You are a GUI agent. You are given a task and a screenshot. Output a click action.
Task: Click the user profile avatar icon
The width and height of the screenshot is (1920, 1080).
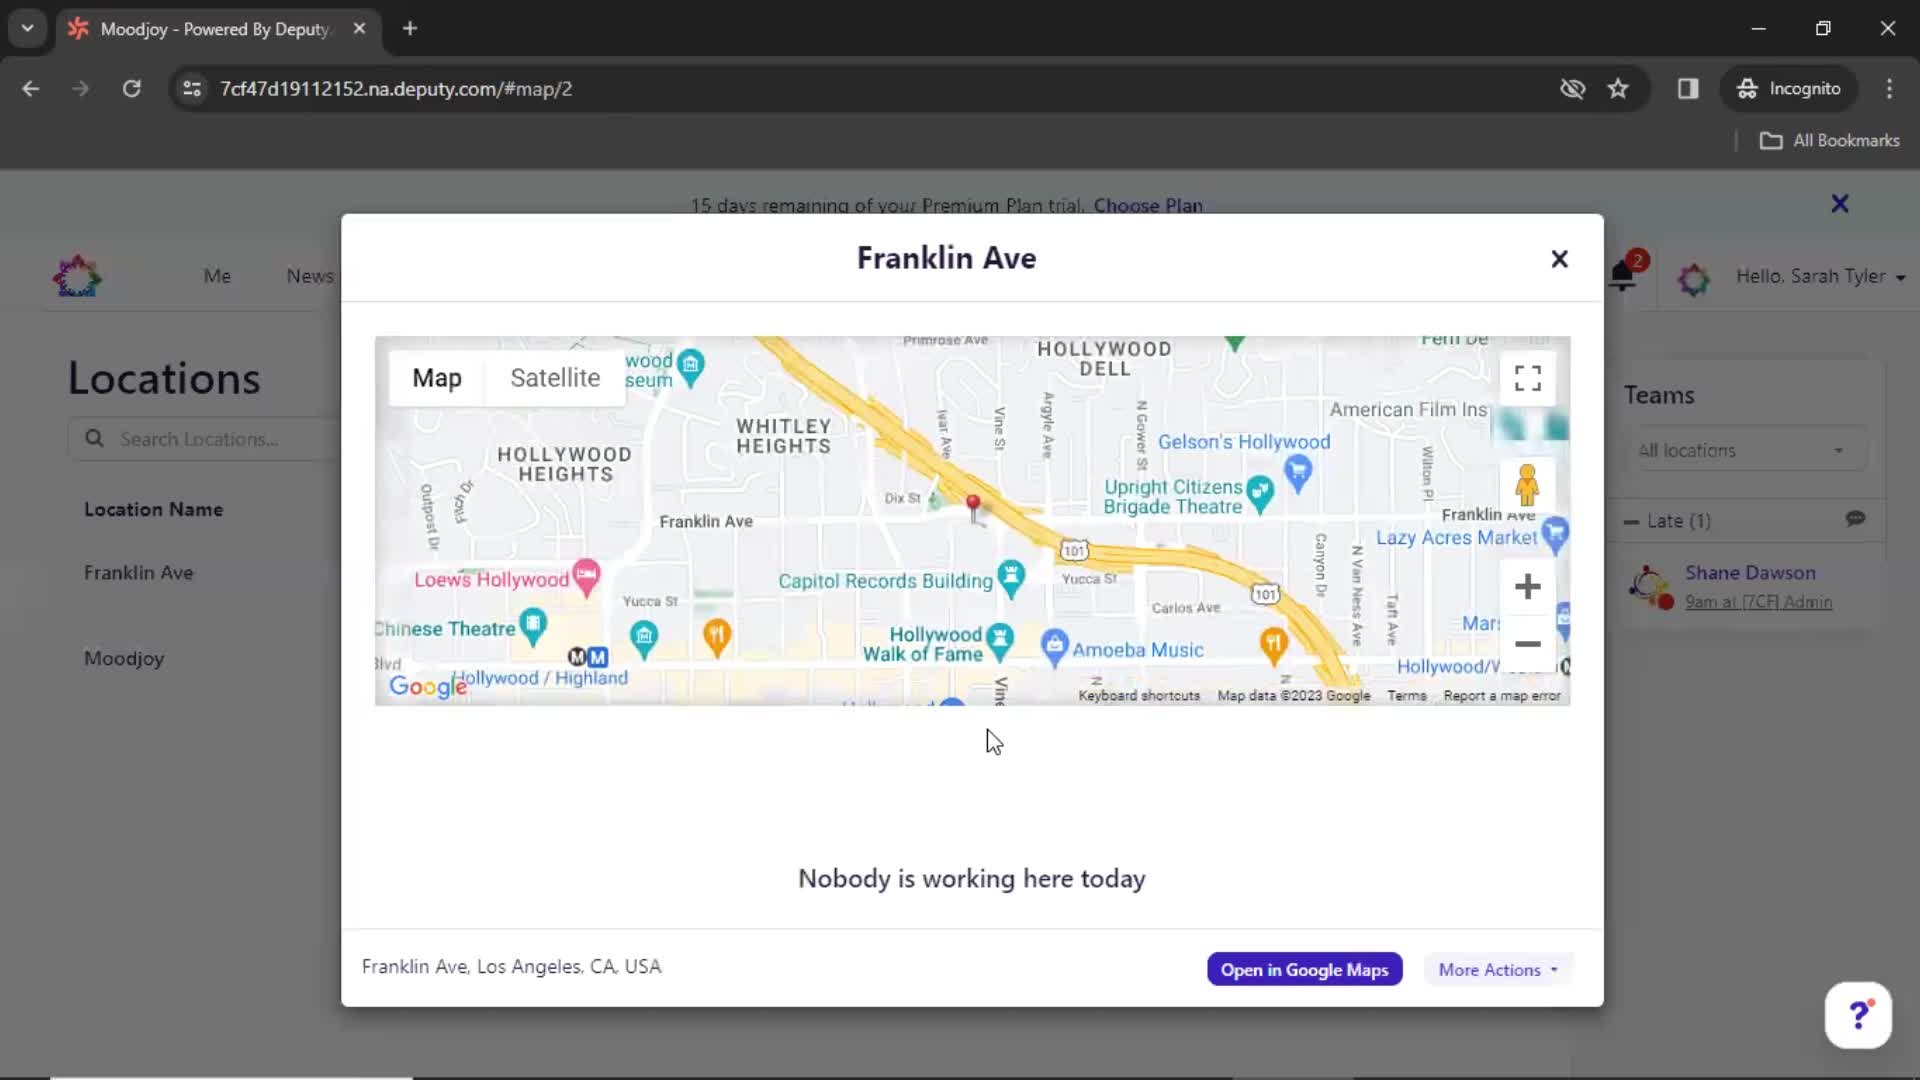1692,277
